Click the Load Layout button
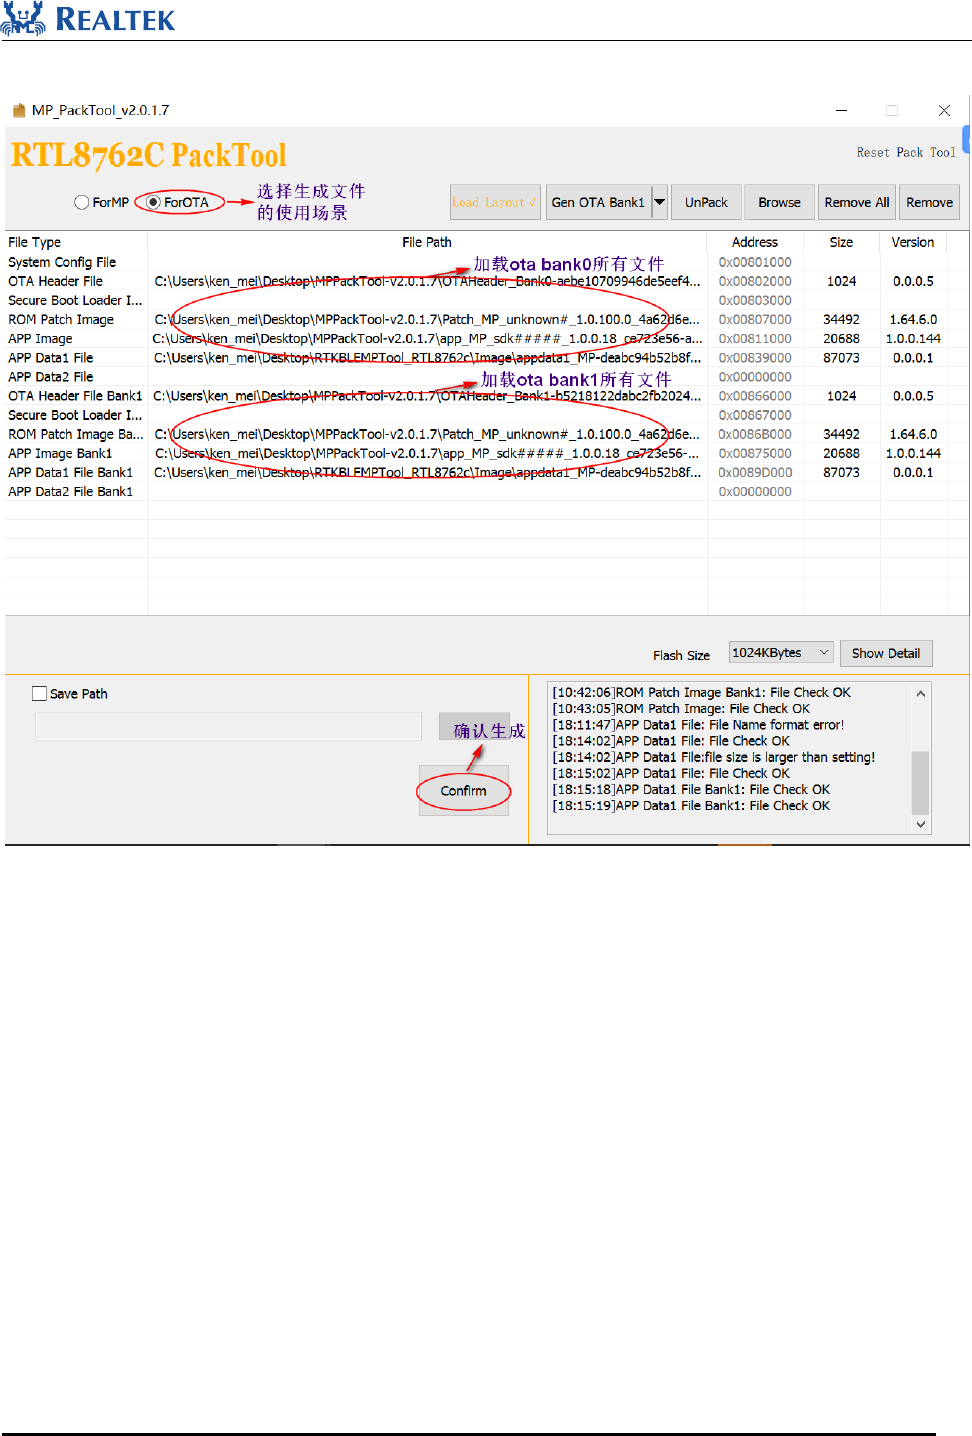The height and width of the screenshot is (1436, 972). point(495,202)
